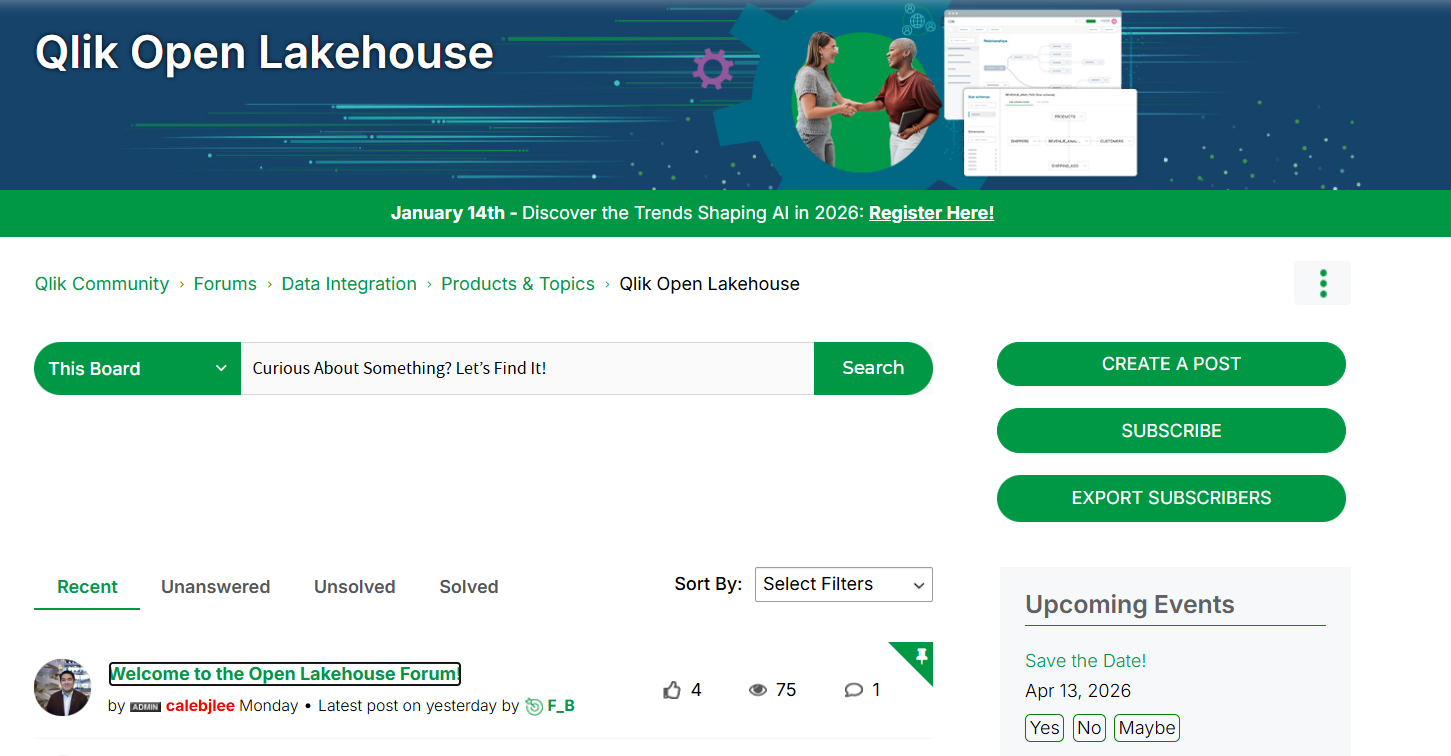The image size is (1451, 756).
Task: Open calebjlee's profile link
Action: (200, 706)
